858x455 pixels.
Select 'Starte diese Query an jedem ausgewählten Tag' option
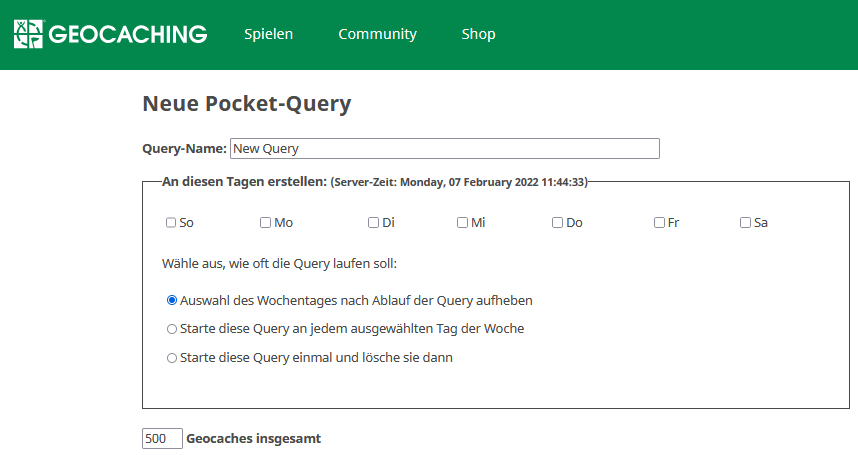click(x=172, y=329)
